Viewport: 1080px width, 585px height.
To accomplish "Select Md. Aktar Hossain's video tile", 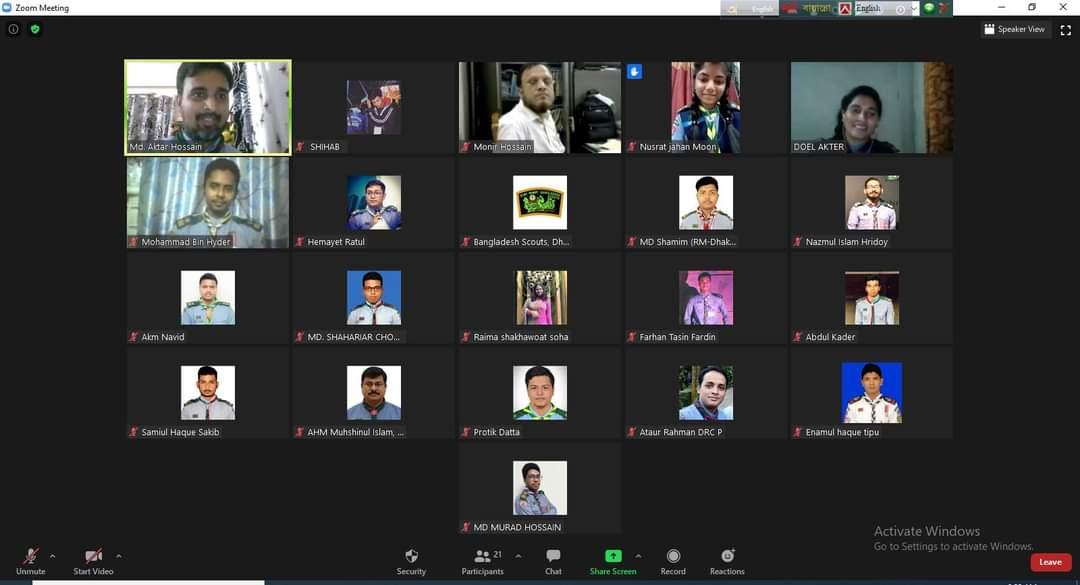I will [x=207, y=106].
